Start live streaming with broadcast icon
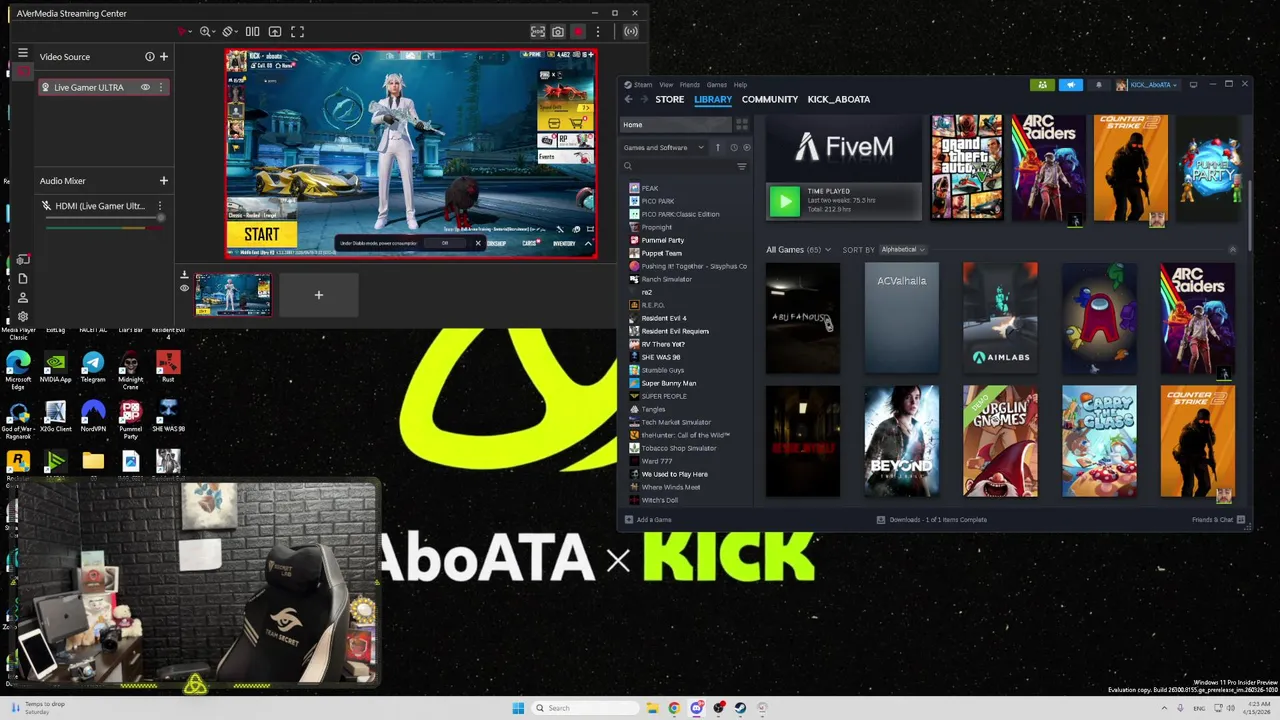The image size is (1280, 720). point(631,32)
